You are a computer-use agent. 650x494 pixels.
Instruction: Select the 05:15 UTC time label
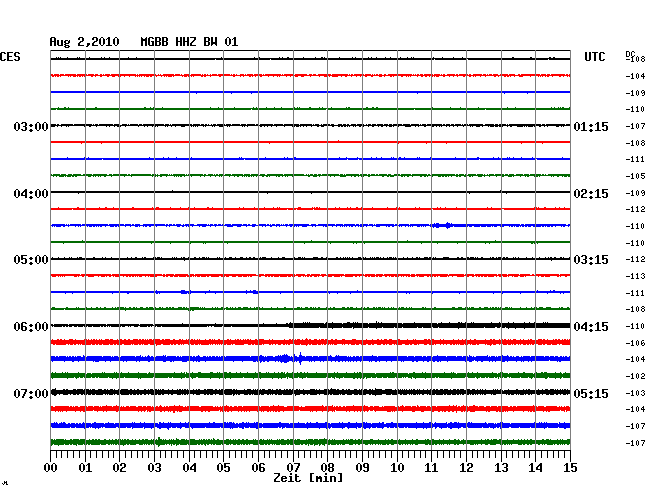point(591,393)
